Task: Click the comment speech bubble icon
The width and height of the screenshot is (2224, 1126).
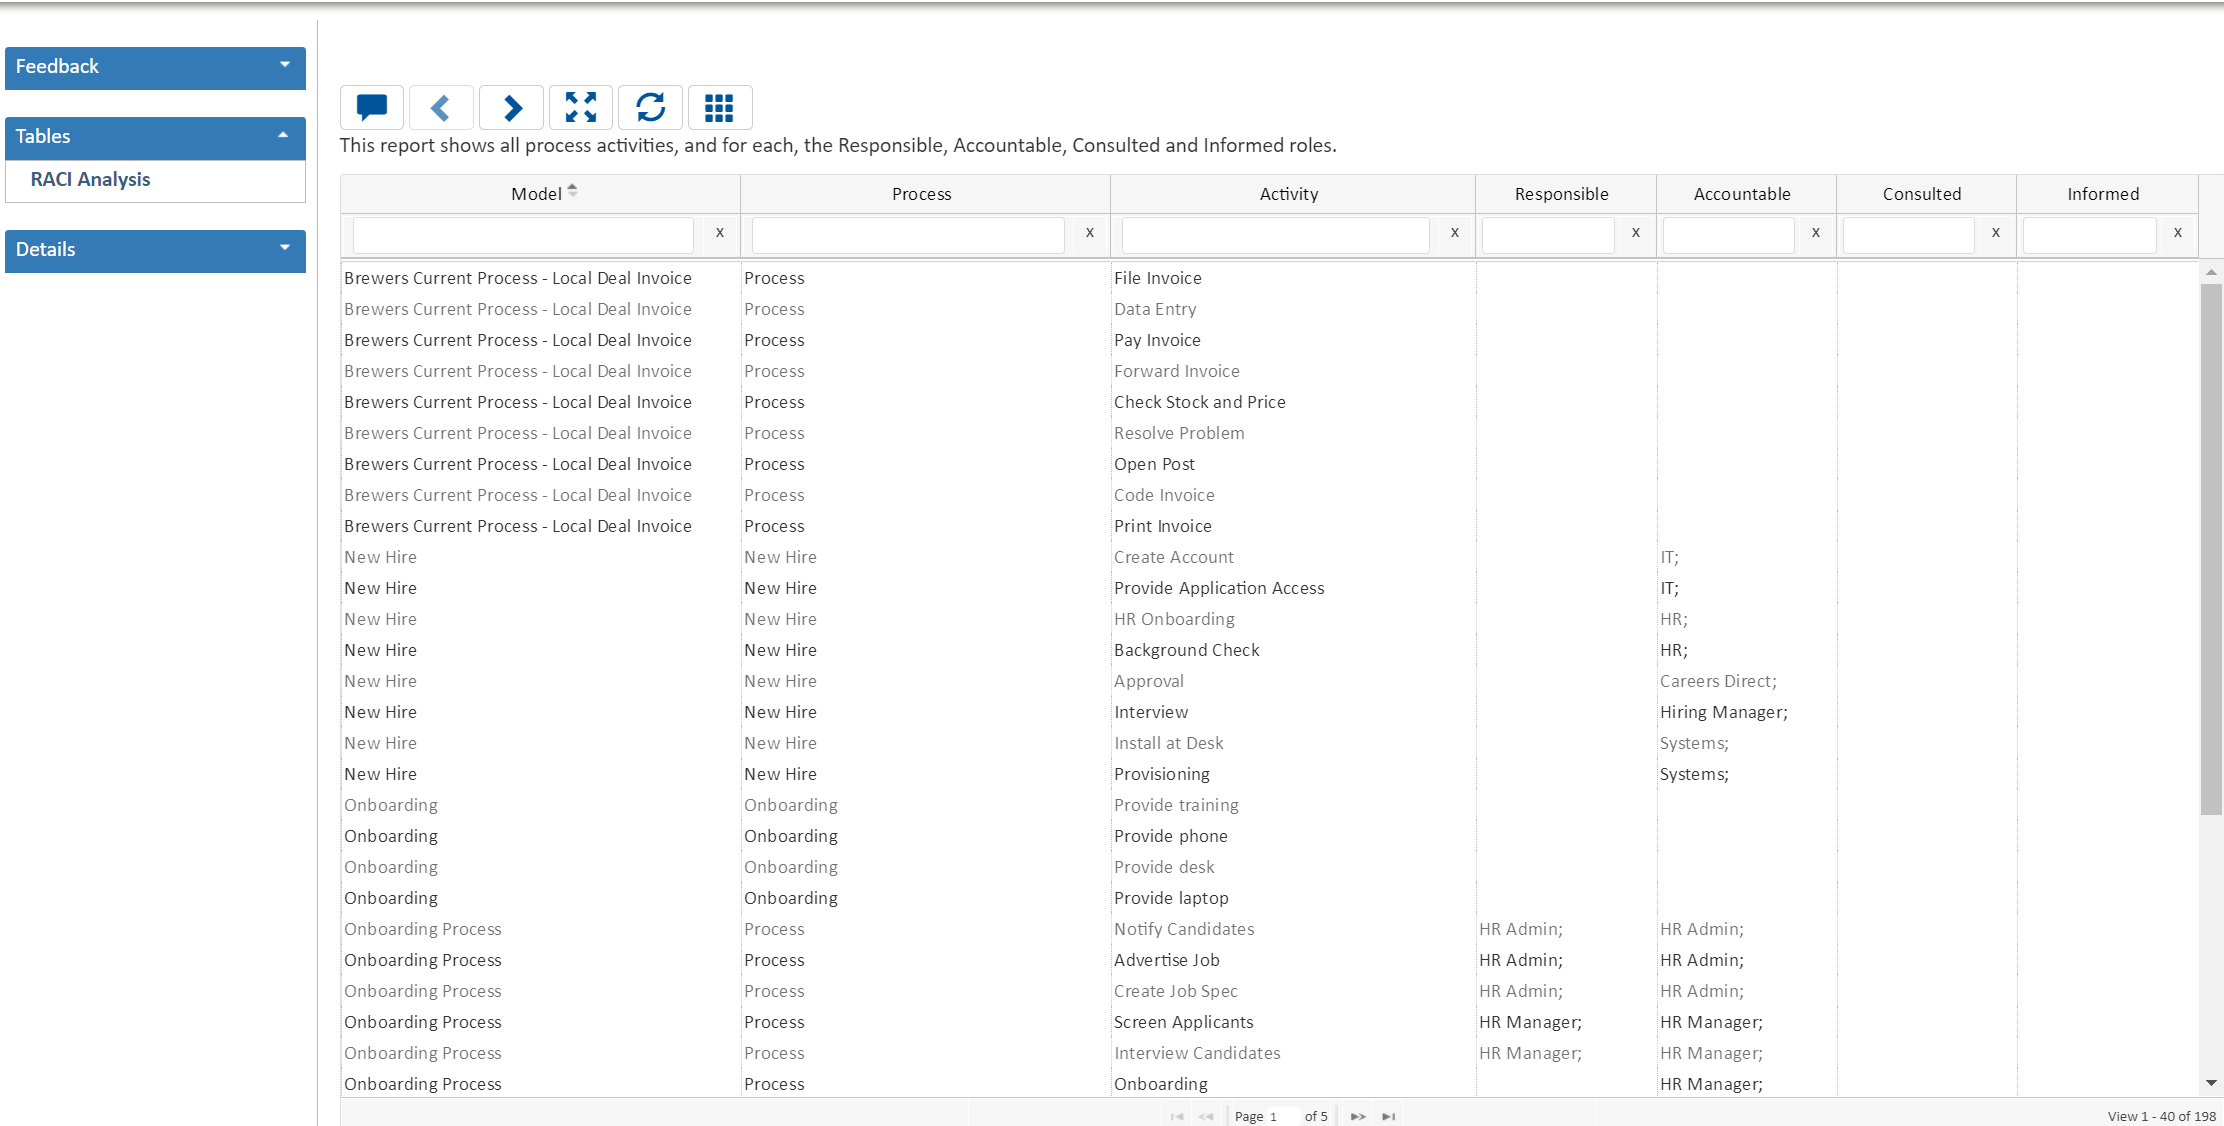Action: [372, 107]
